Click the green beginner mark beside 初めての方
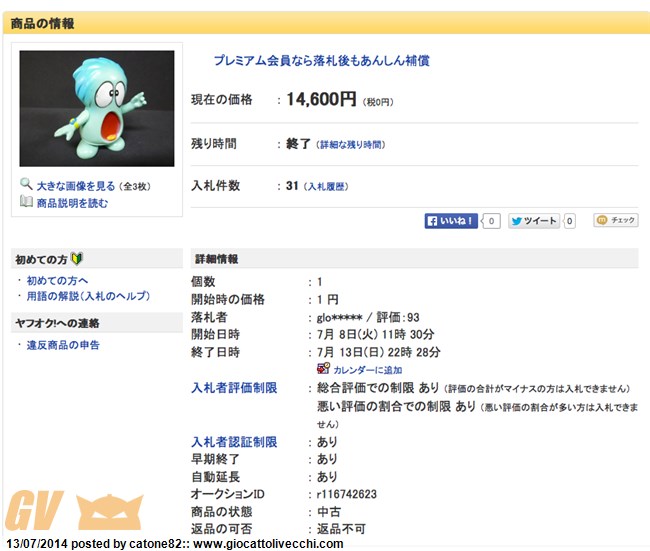 click(x=77, y=259)
